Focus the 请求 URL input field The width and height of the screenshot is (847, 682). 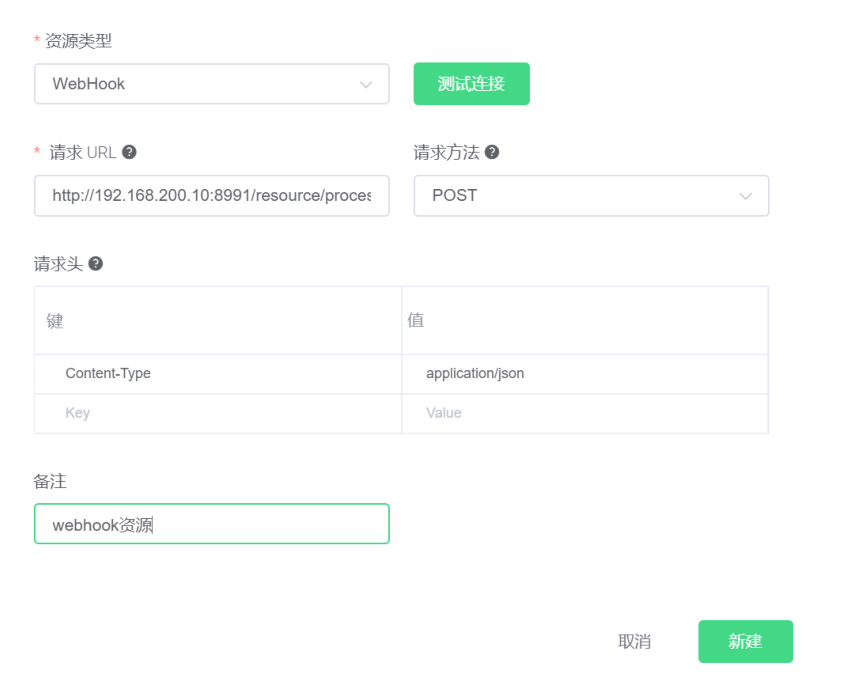tap(212, 195)
